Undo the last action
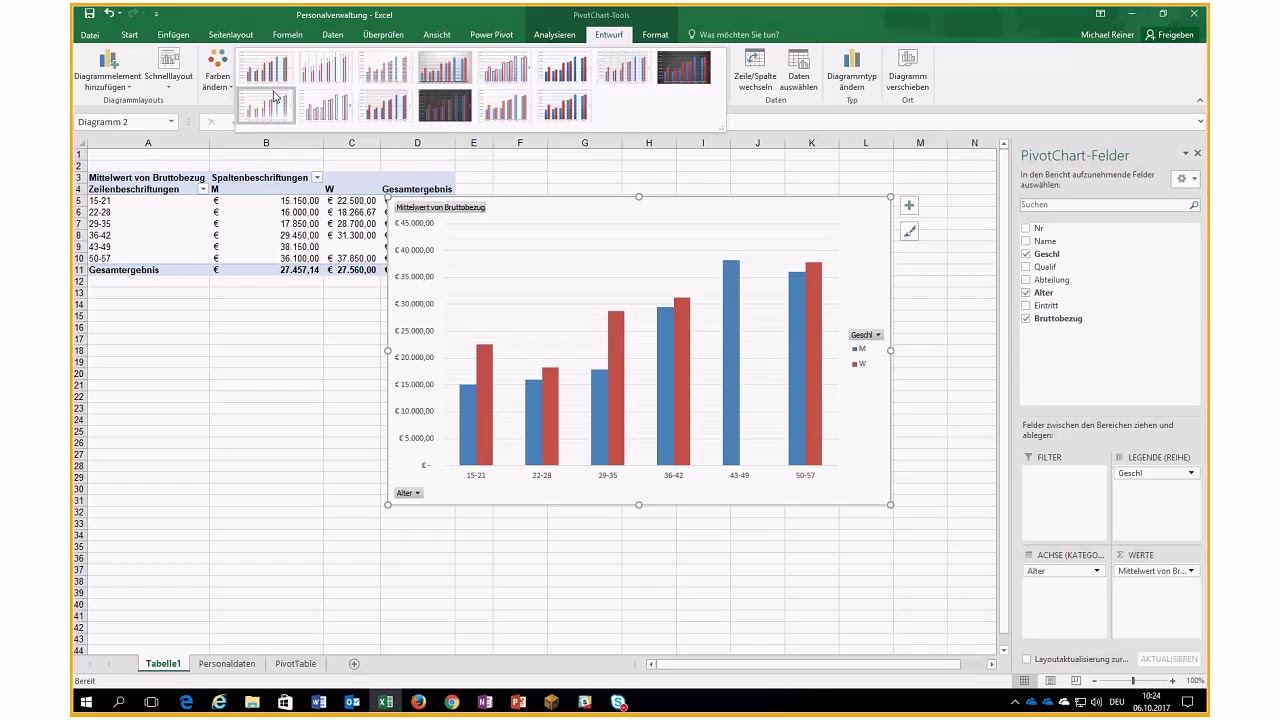1280x720 pixels. point(110,14)
